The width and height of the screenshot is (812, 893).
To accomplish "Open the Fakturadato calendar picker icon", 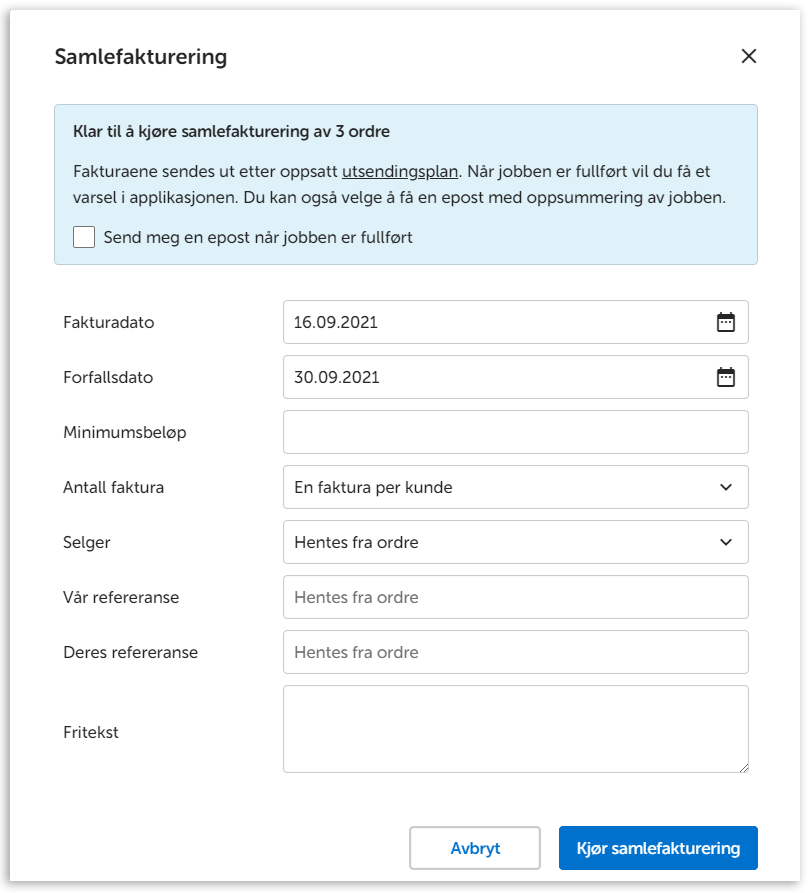I will 726,322.
